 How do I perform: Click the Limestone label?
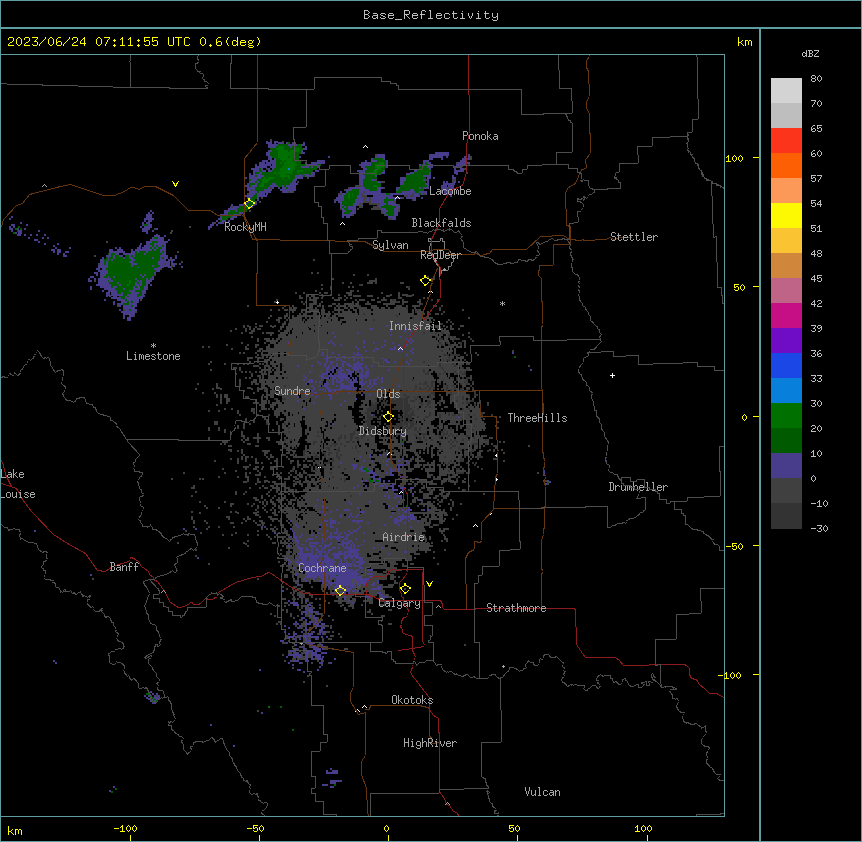point(153,356)
